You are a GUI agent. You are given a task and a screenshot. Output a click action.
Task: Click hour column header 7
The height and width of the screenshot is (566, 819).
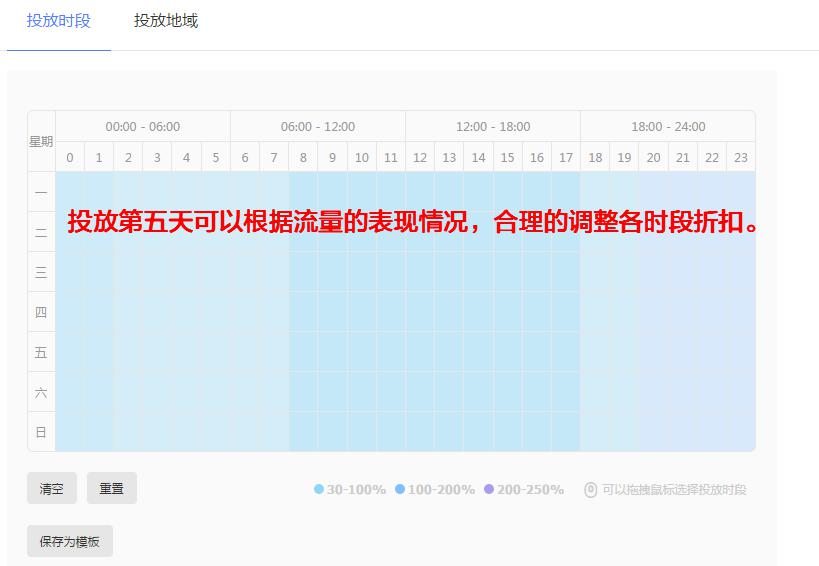coord(274,157)
